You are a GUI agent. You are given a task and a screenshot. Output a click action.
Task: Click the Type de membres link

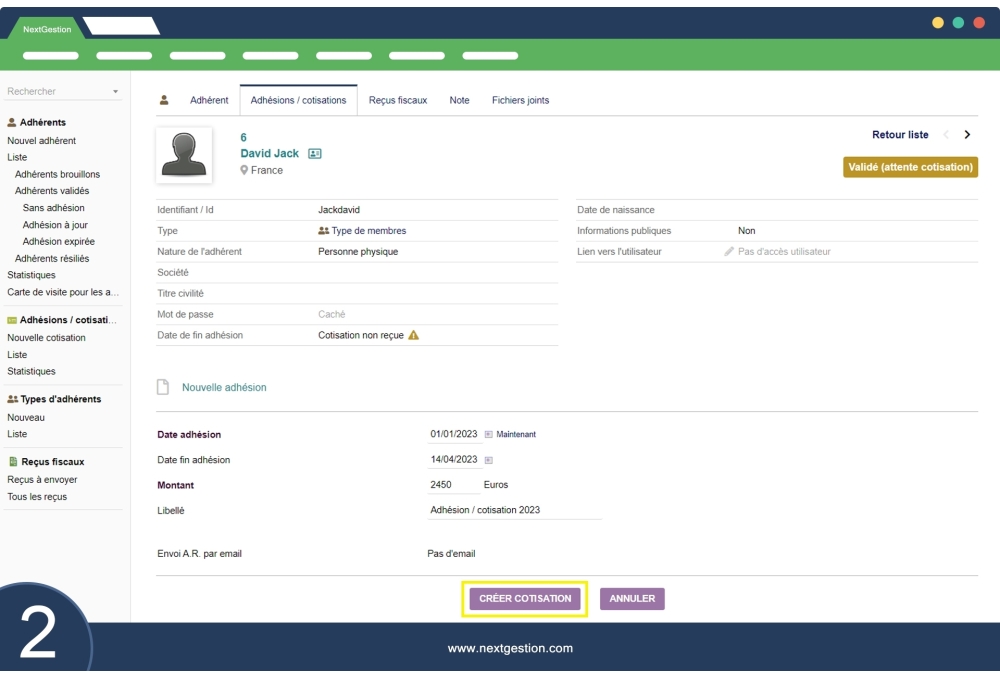pos(368,231)
